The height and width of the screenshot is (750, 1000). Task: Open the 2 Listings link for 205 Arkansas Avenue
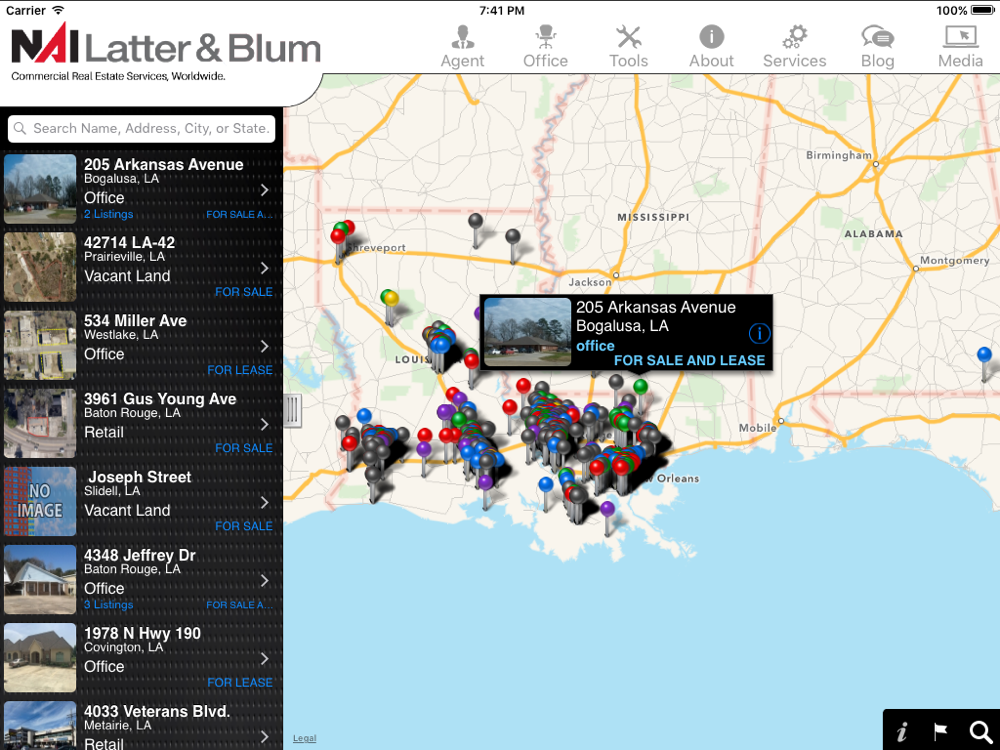coord(108,214)
